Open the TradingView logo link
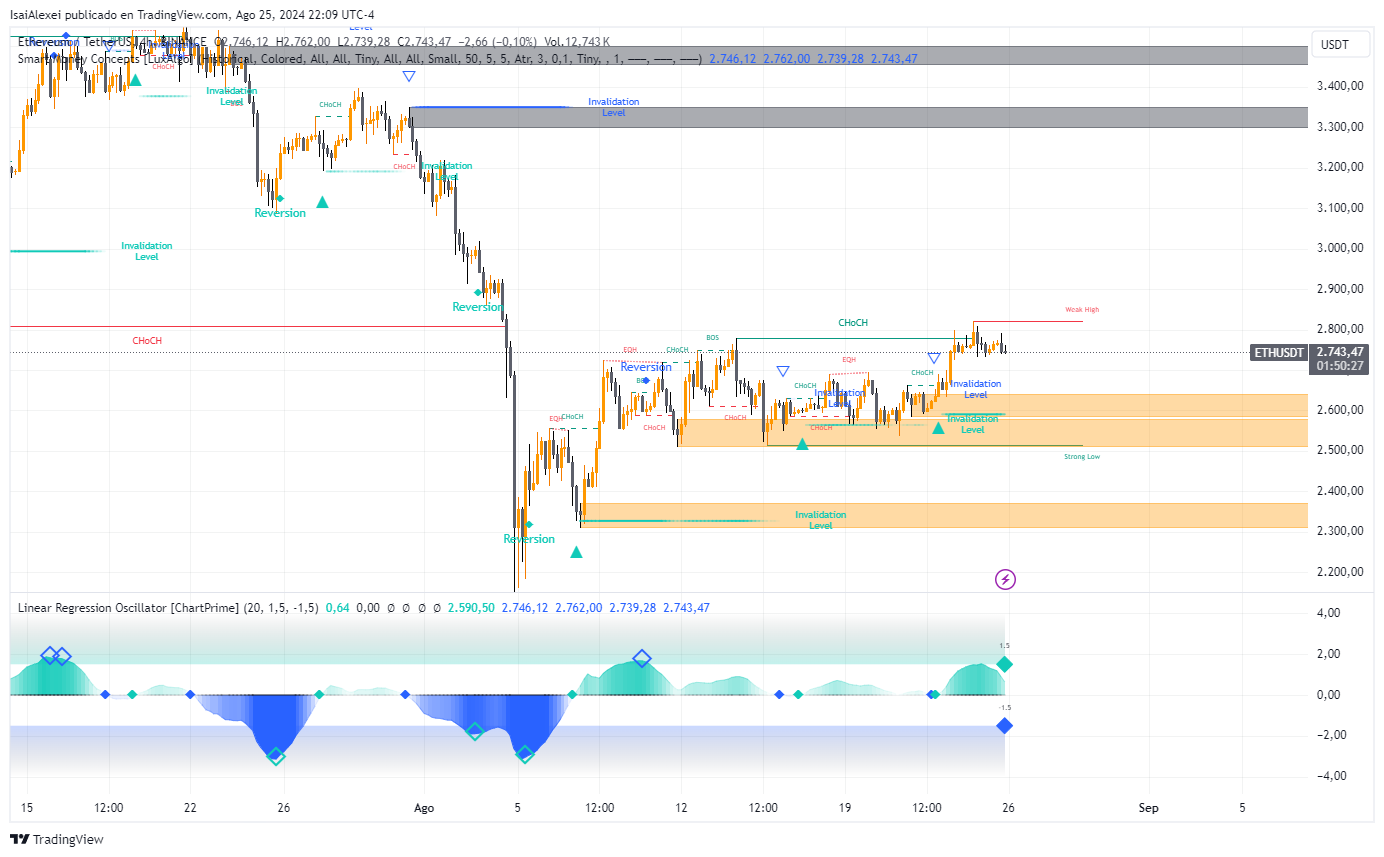Viewport: 1384px width, 857px height. coord(57,839)
